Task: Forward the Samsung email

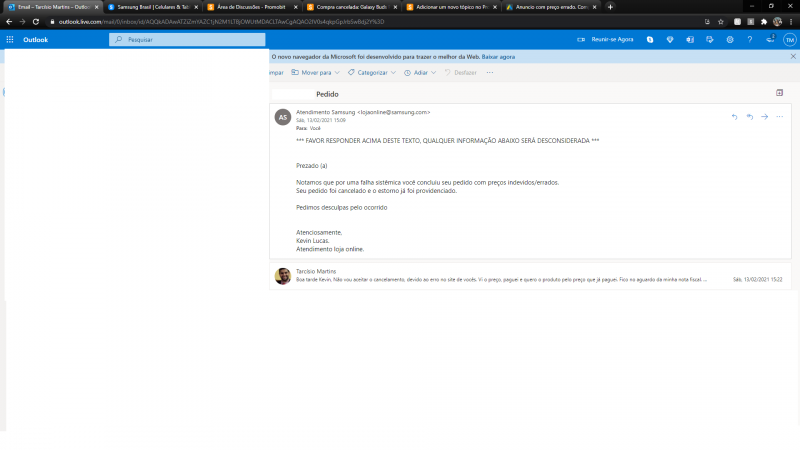Action: click(764, 117)
